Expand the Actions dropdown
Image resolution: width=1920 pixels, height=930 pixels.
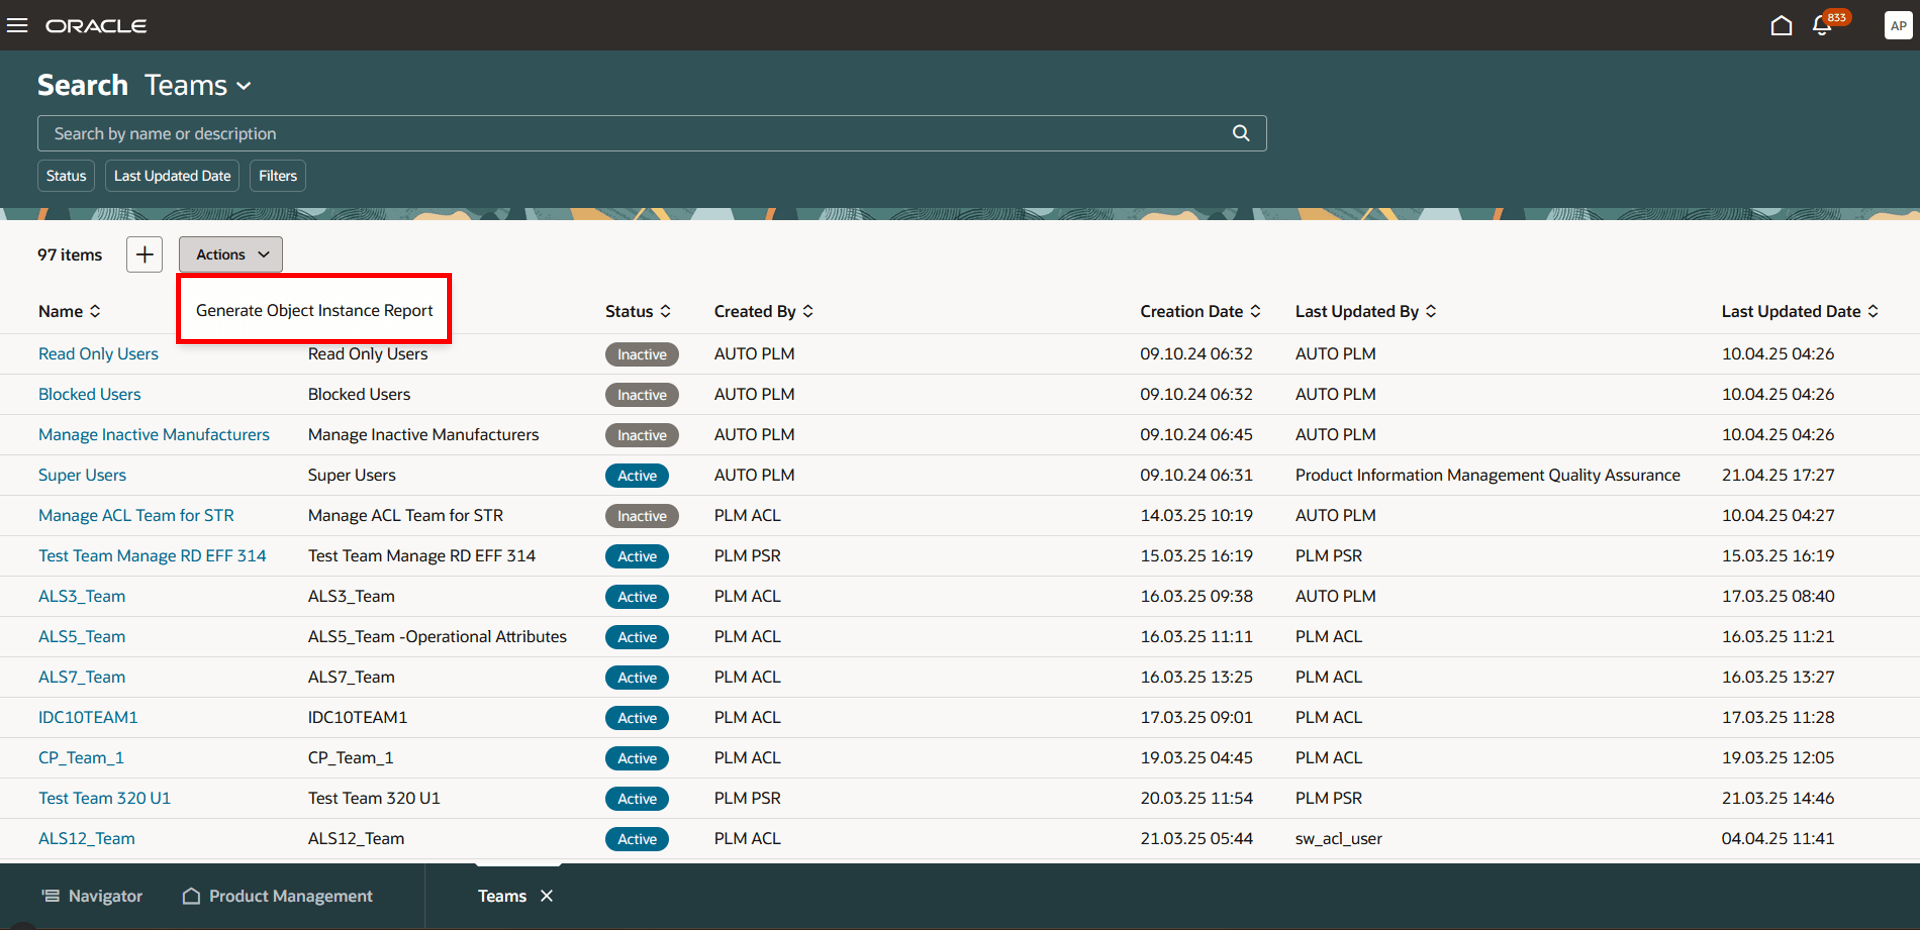(x=229, y=254)
